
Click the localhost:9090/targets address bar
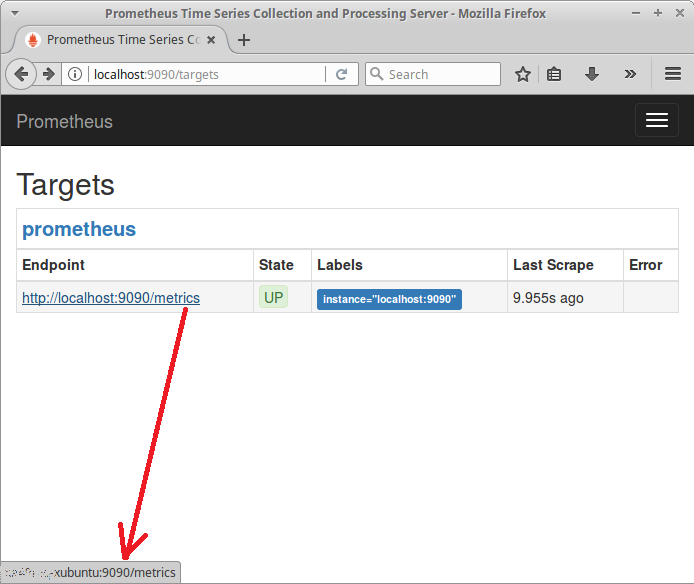[208, 74]
